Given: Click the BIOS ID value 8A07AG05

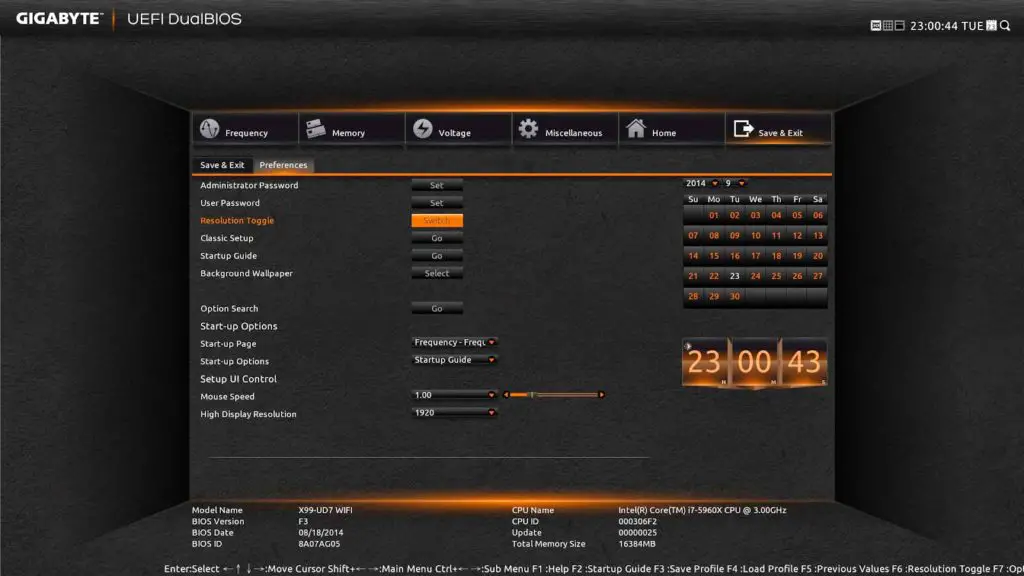Looking at the screenshot, I should click(319, 543).
